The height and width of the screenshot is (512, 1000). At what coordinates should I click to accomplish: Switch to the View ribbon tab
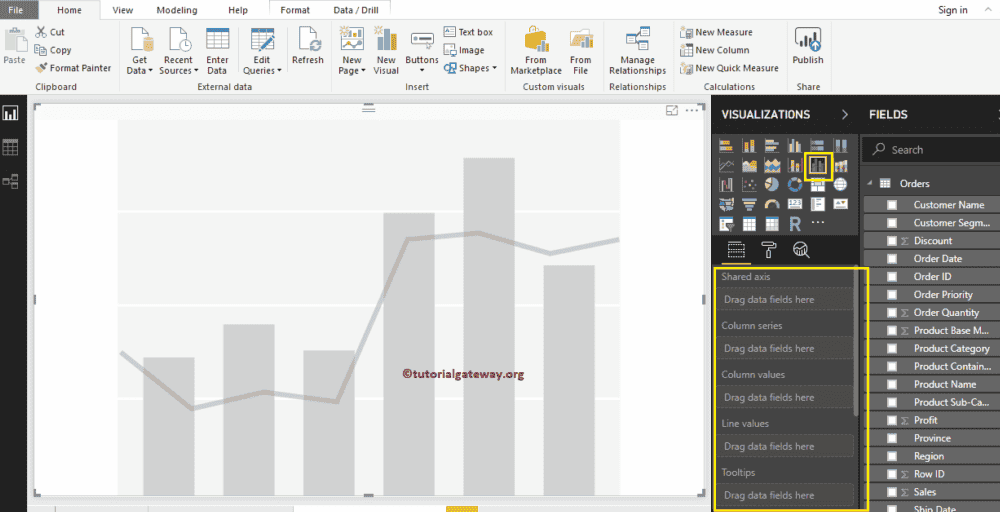(x=122, y=10)
